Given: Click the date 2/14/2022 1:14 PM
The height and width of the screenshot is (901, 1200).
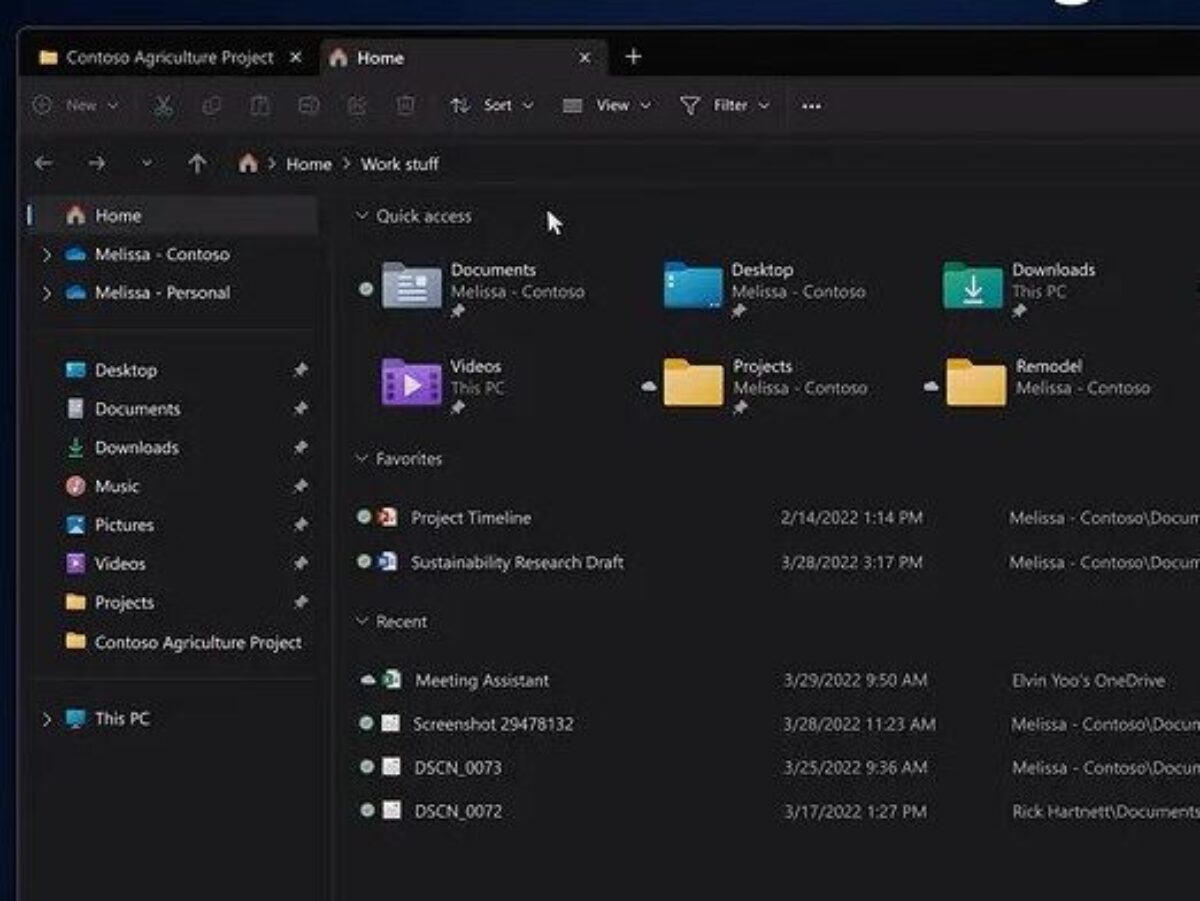Looking at the screenshot, I should 852,518.
